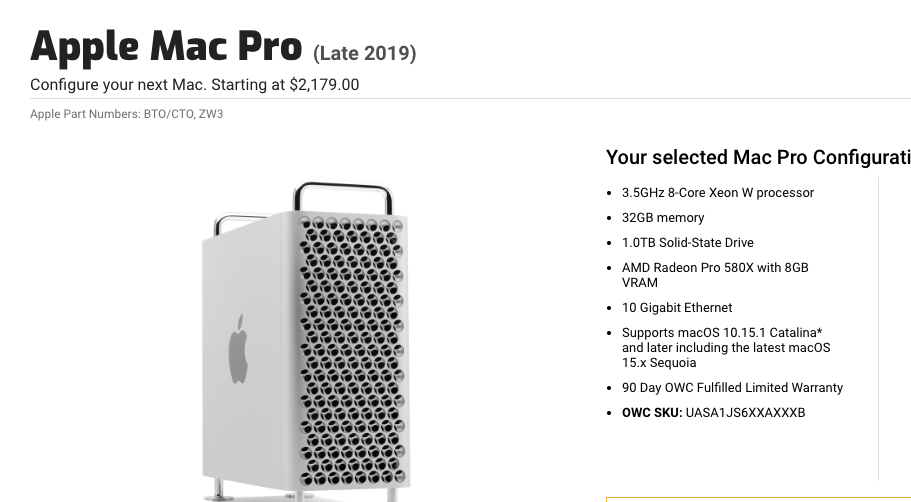Click the "OWC SKU:" bold label
The width and height of the screenshot is (911, 502).
[652, 413]
